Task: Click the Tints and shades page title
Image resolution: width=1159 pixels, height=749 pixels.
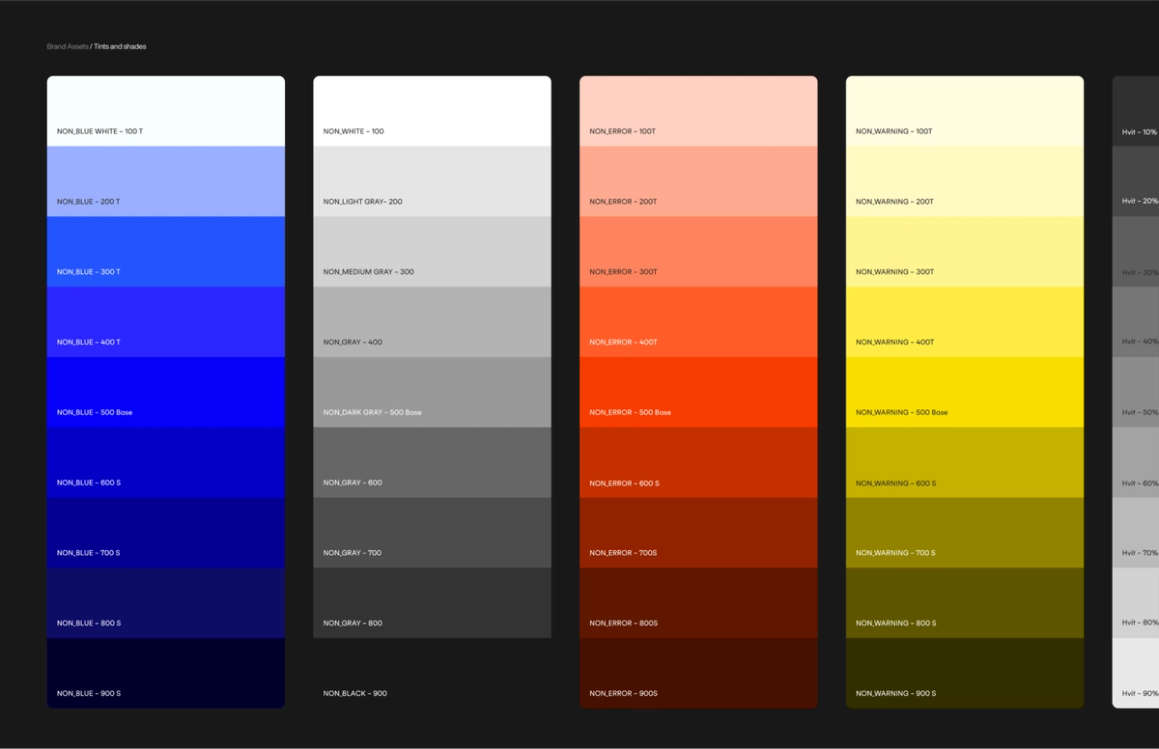Action: [122, 46]
